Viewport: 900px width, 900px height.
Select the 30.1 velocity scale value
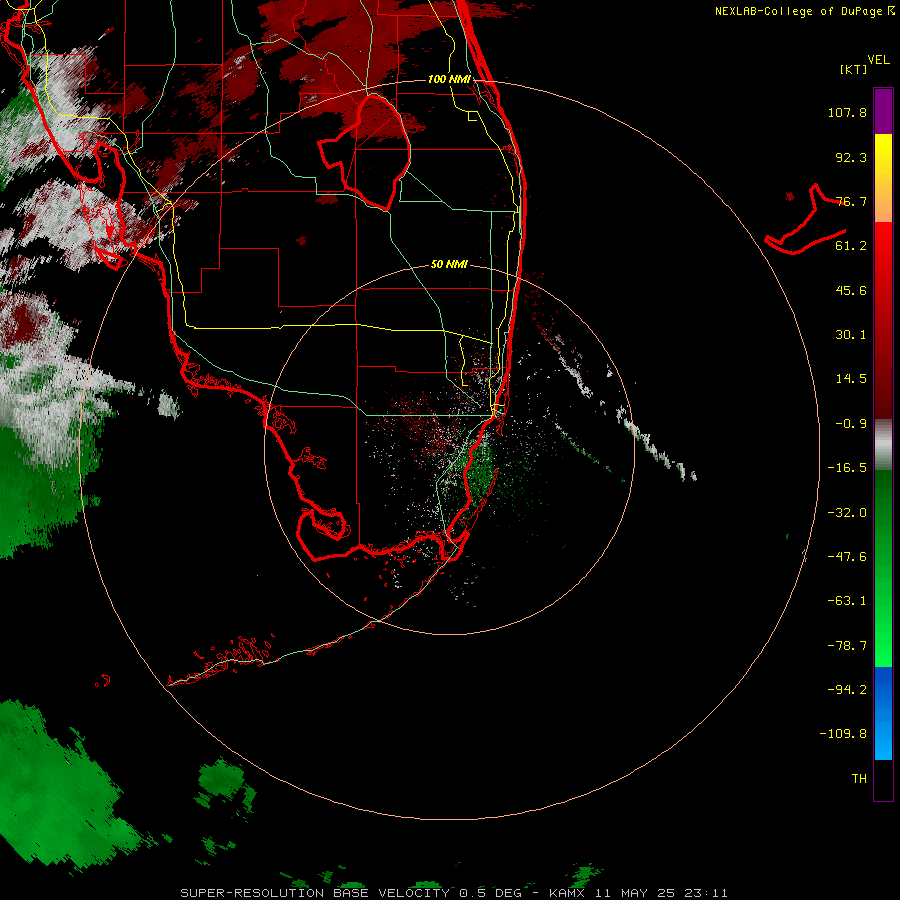[x=851, y=335]
